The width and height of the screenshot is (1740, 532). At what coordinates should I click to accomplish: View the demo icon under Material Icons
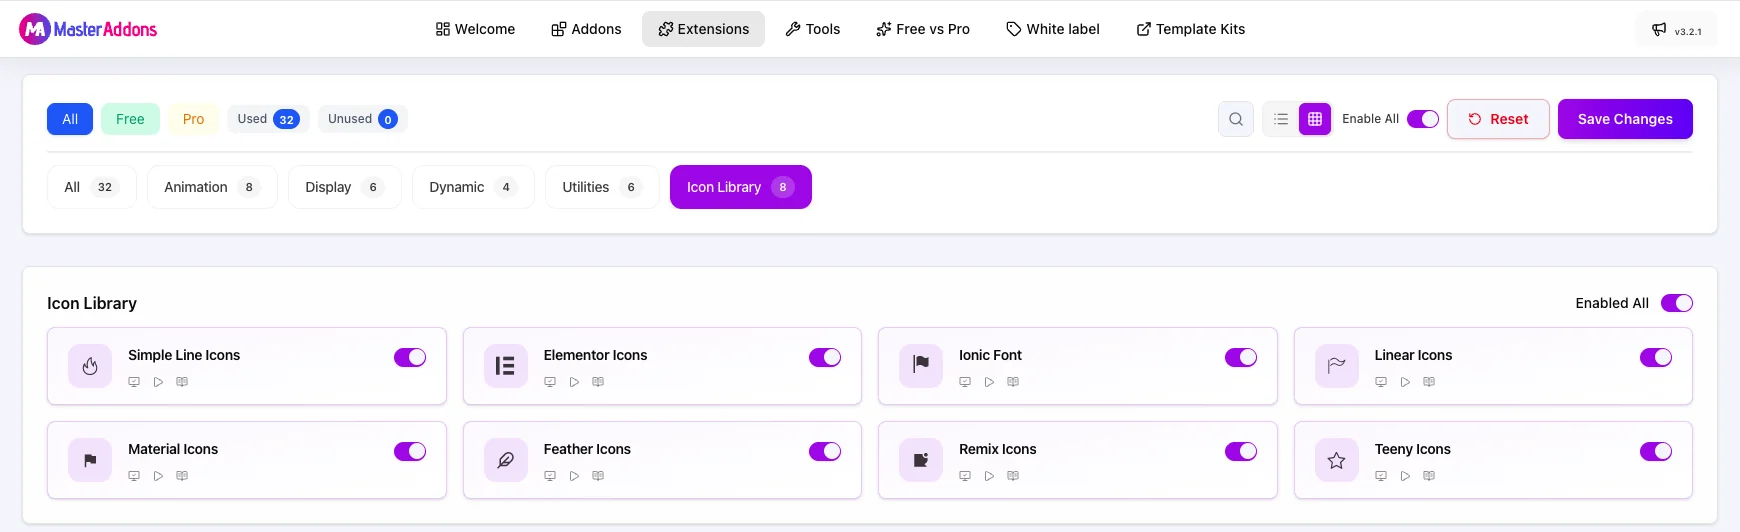[134, 476]
